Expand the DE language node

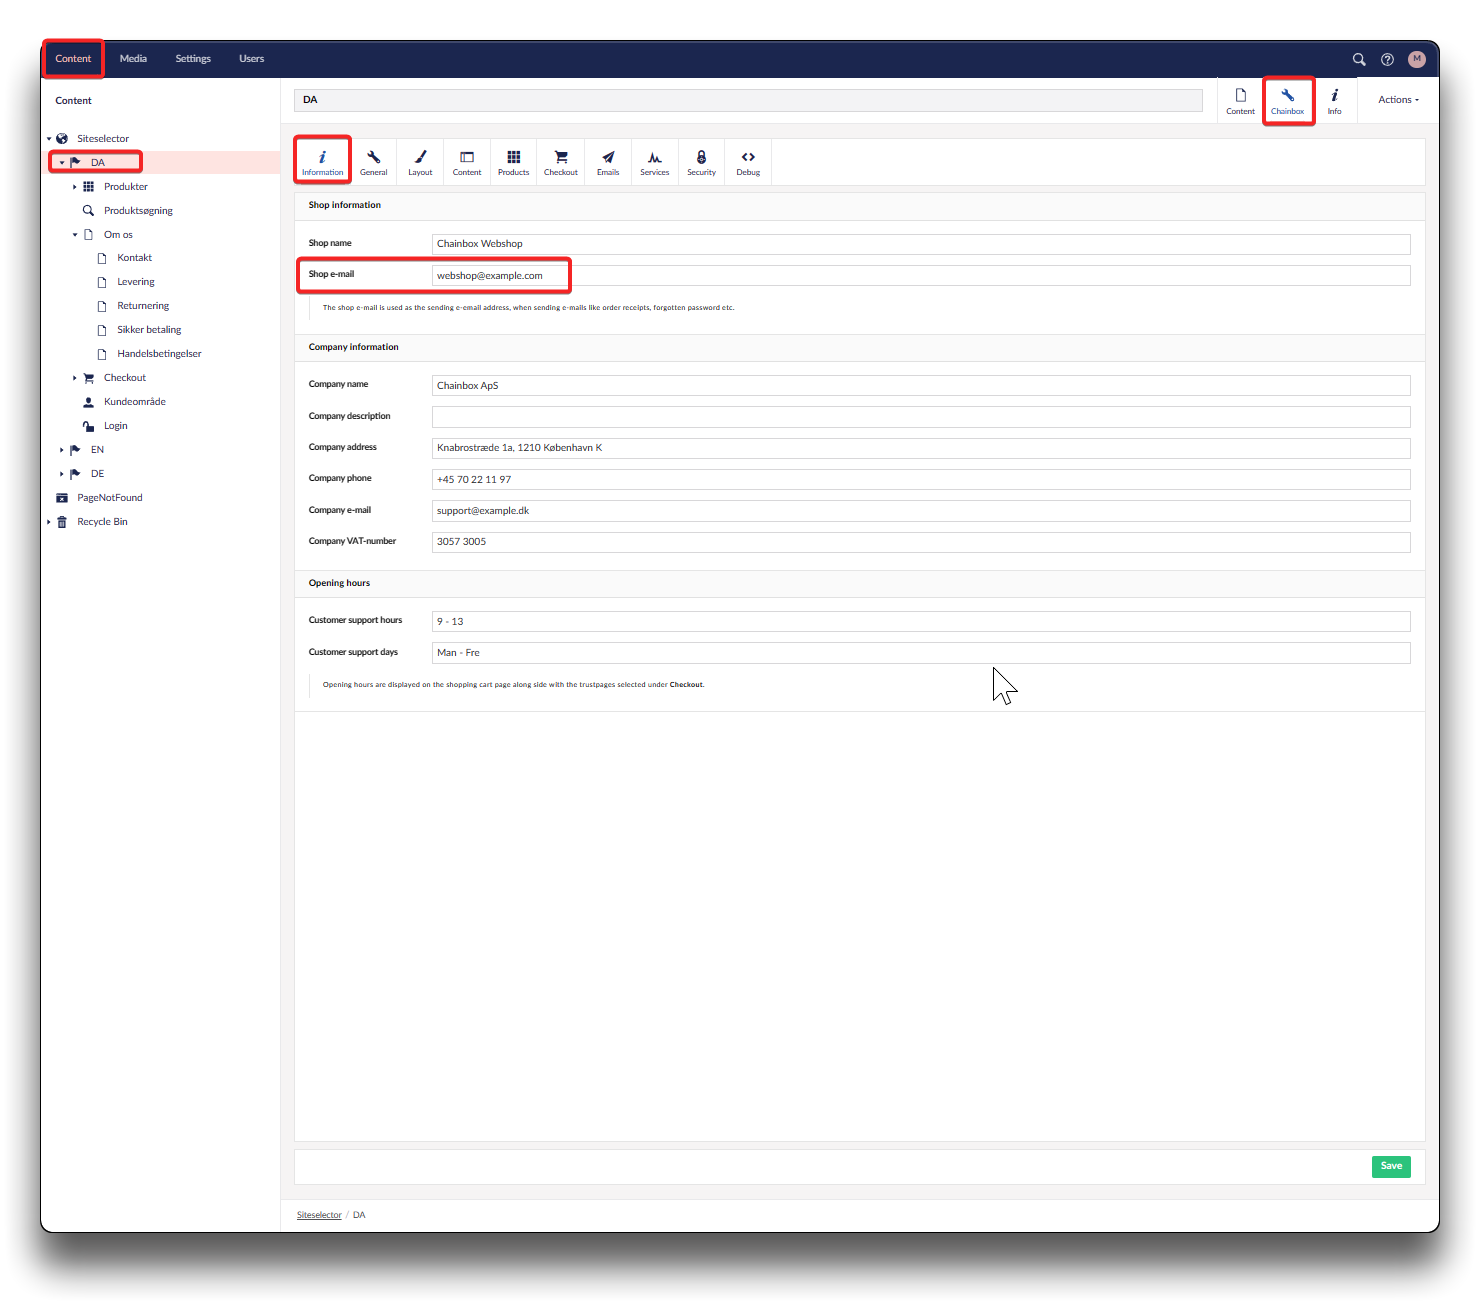pos(62,474)
